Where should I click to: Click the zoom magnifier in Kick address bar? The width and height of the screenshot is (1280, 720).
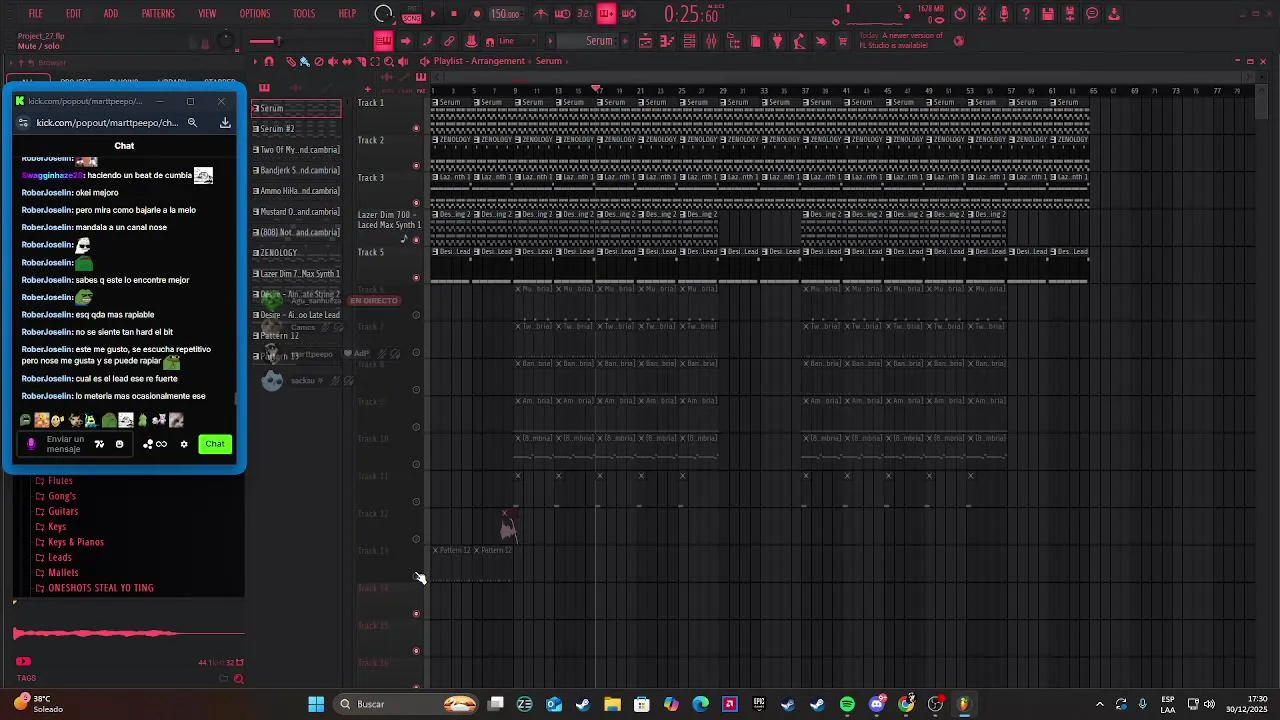point(192,123)
